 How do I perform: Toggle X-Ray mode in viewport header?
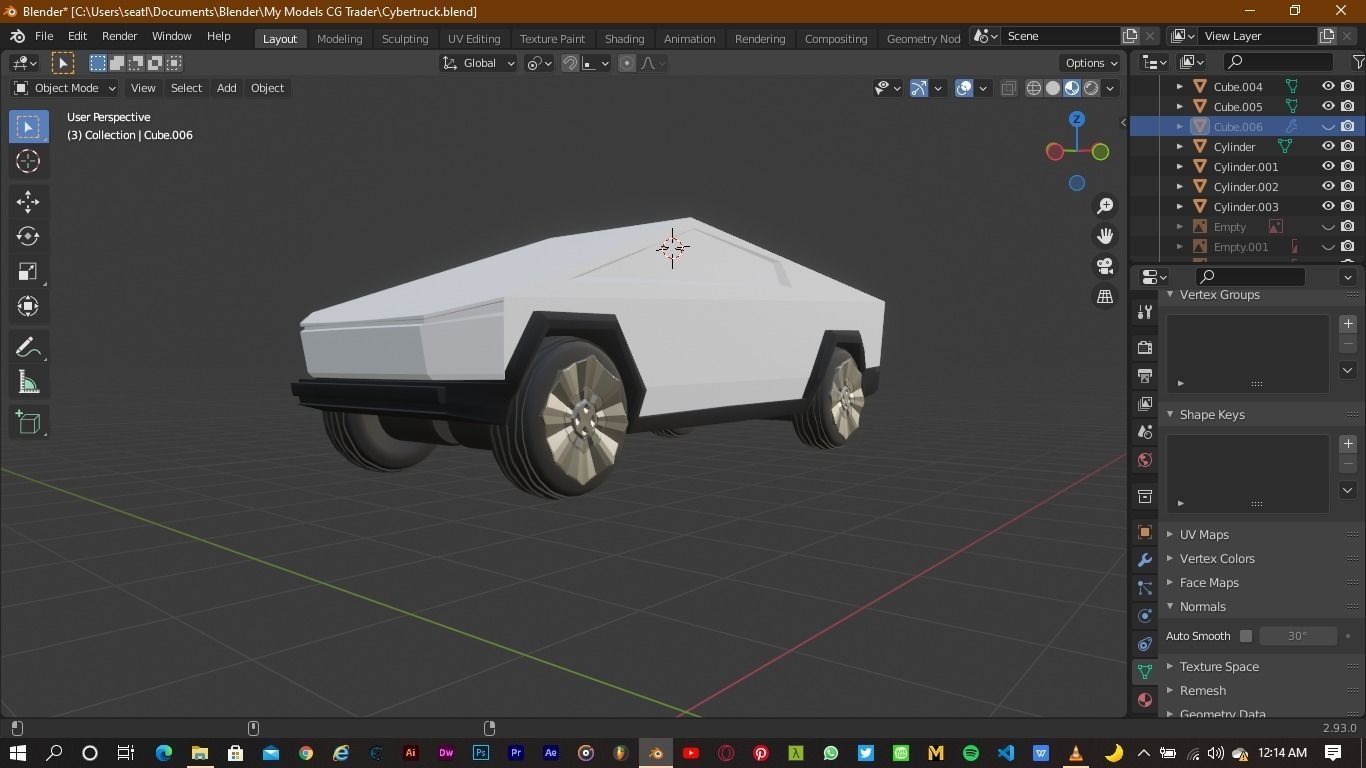tap(1008, 88)
